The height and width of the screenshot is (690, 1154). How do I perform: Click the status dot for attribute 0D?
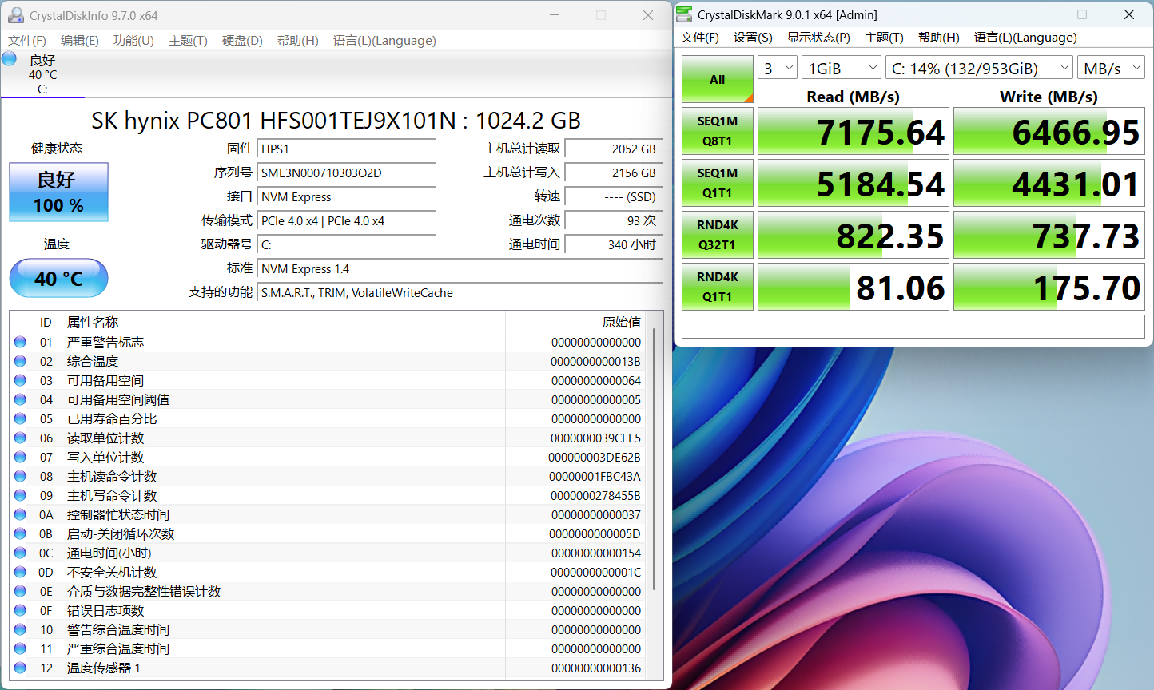tap(20, 572)
